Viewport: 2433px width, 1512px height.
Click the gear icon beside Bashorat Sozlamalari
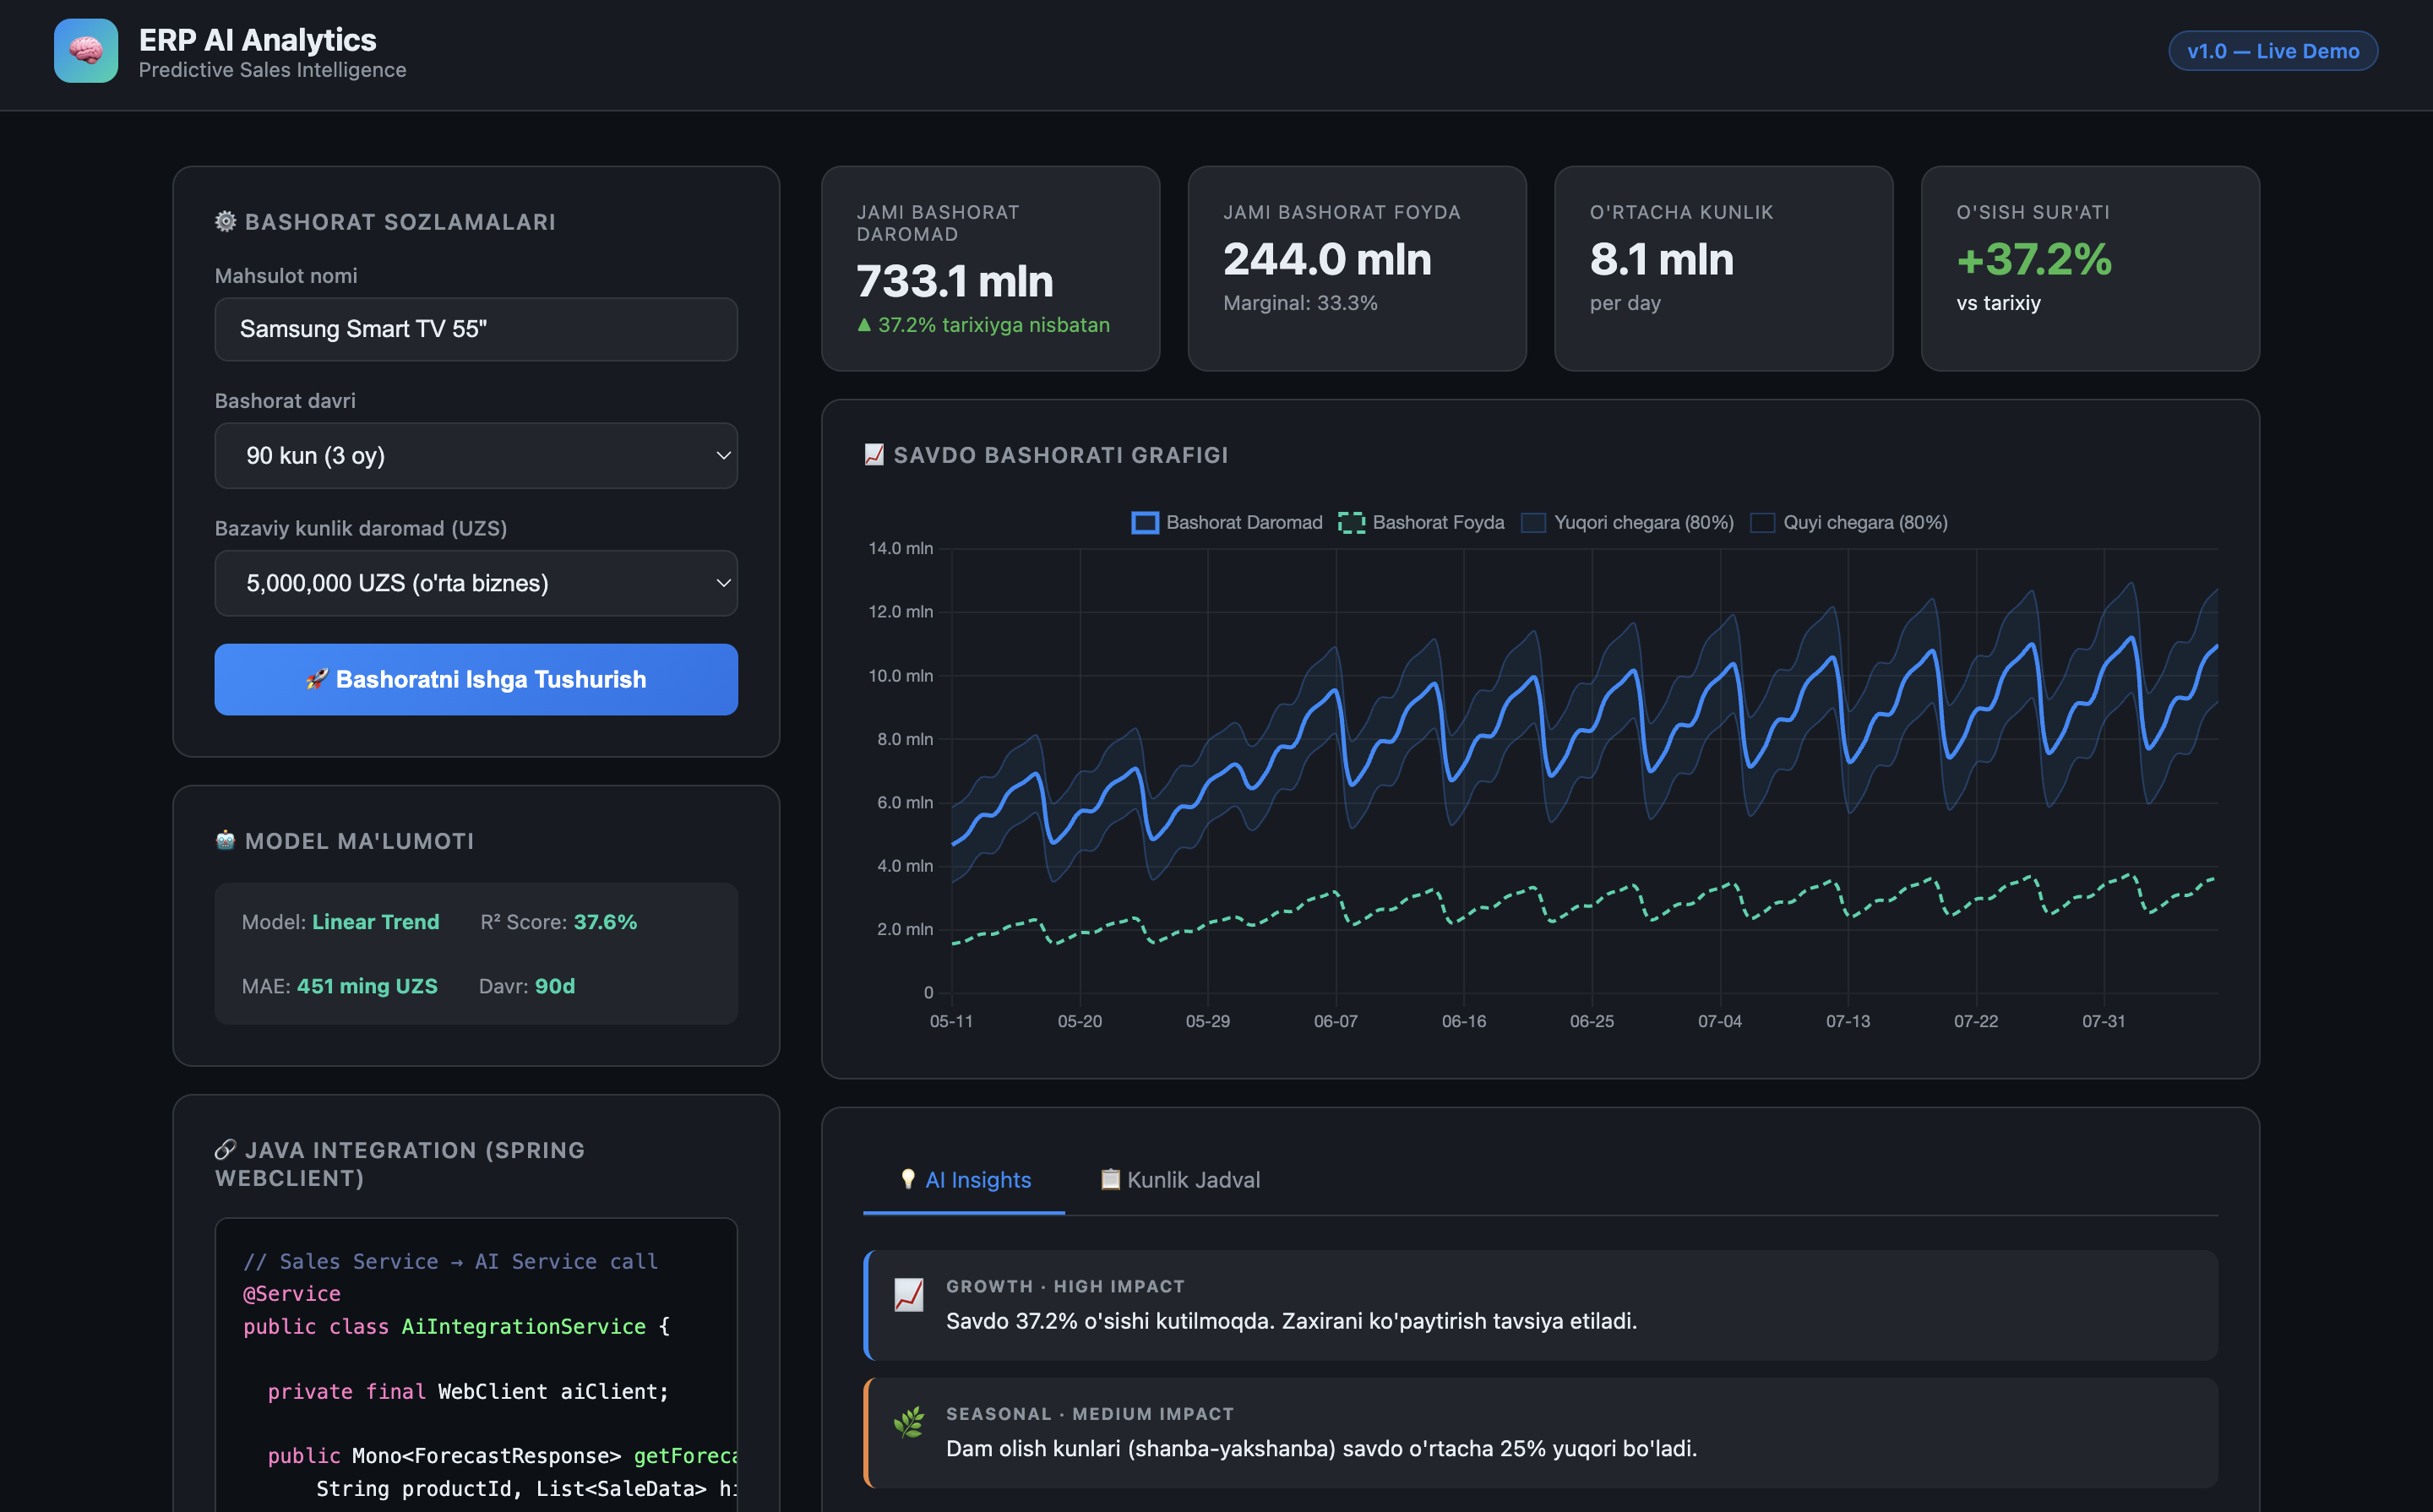tap(226, 221)
